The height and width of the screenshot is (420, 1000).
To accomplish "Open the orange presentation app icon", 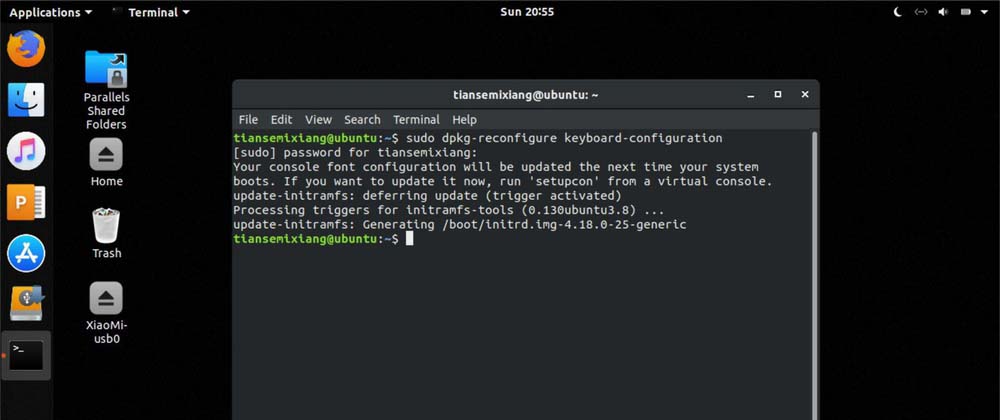I will click(x=26, y=202).
